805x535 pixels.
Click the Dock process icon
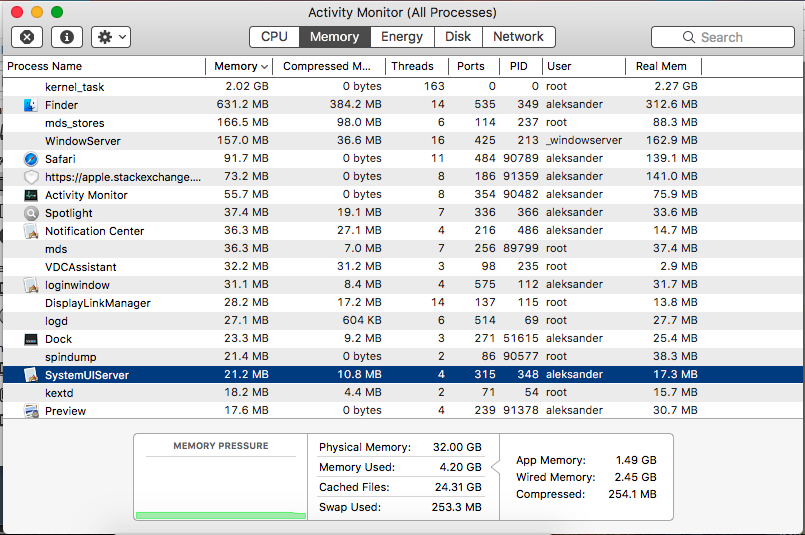31,339
